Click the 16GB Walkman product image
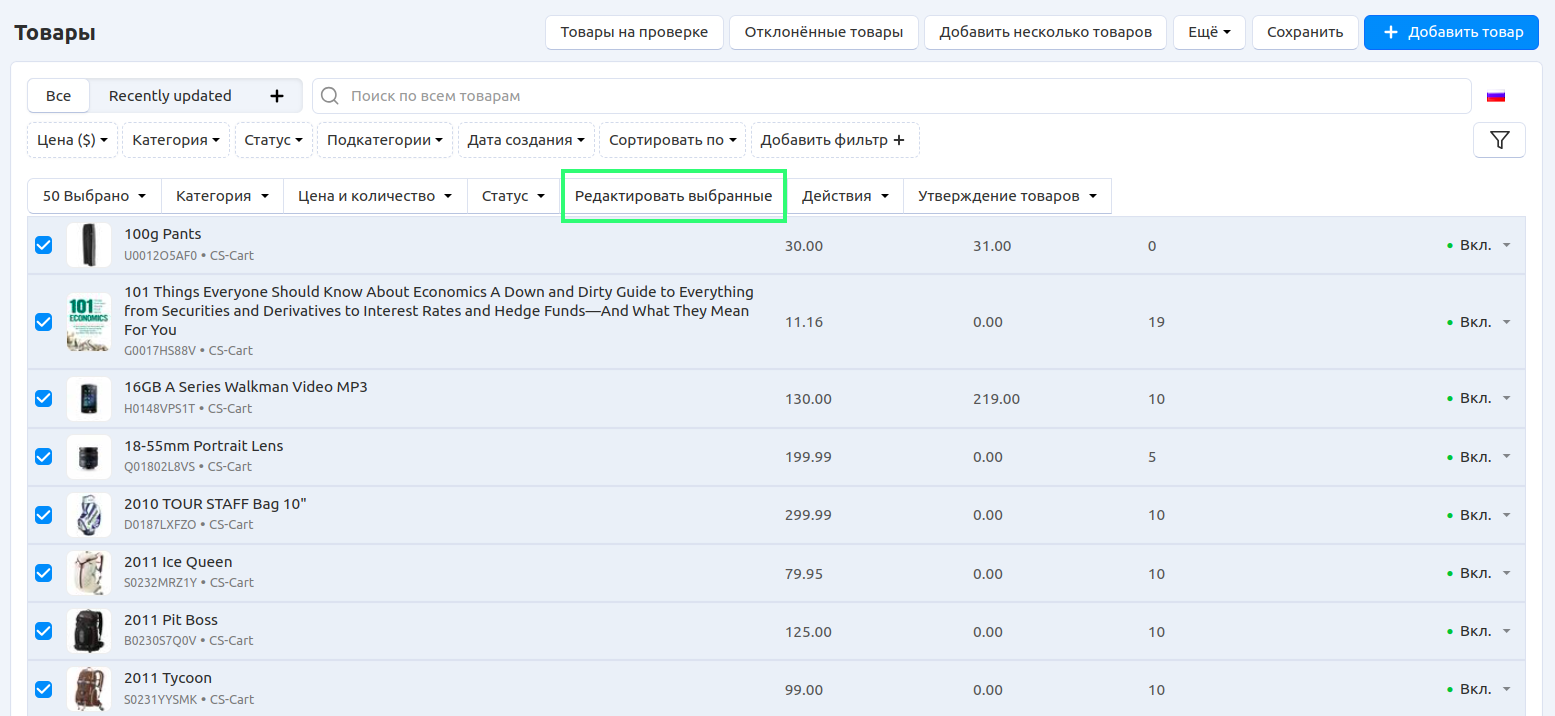Viewport: 1555px width, 716px height. point(89,399)
